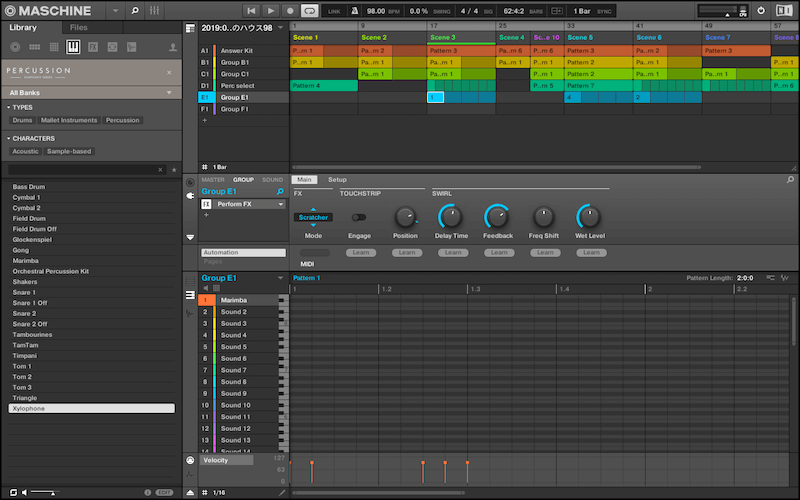Select Scene 5 in the arranger
This screenshot has height=500, width=800.
[580, 37]
